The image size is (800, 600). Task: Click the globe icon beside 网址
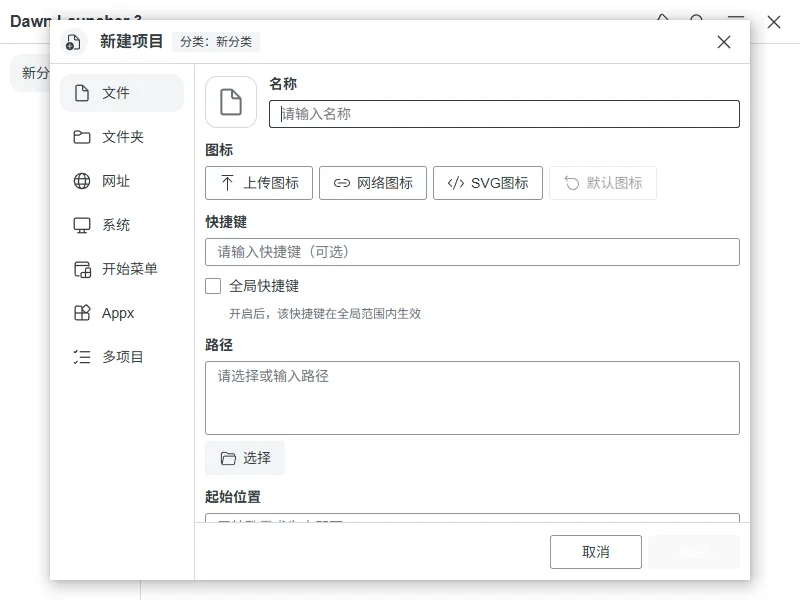[82, 181]
